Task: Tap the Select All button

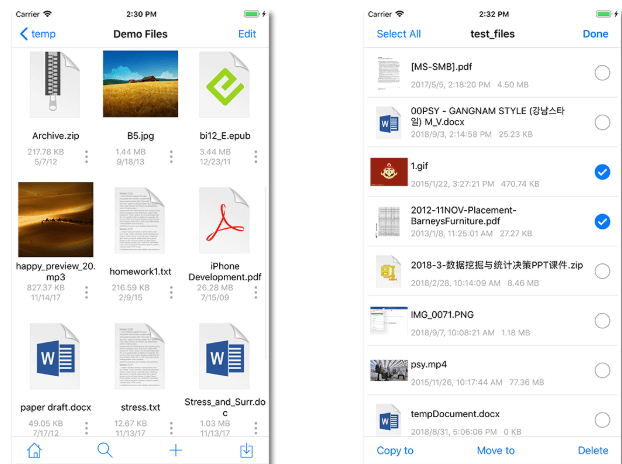Action: click(398, 34)
